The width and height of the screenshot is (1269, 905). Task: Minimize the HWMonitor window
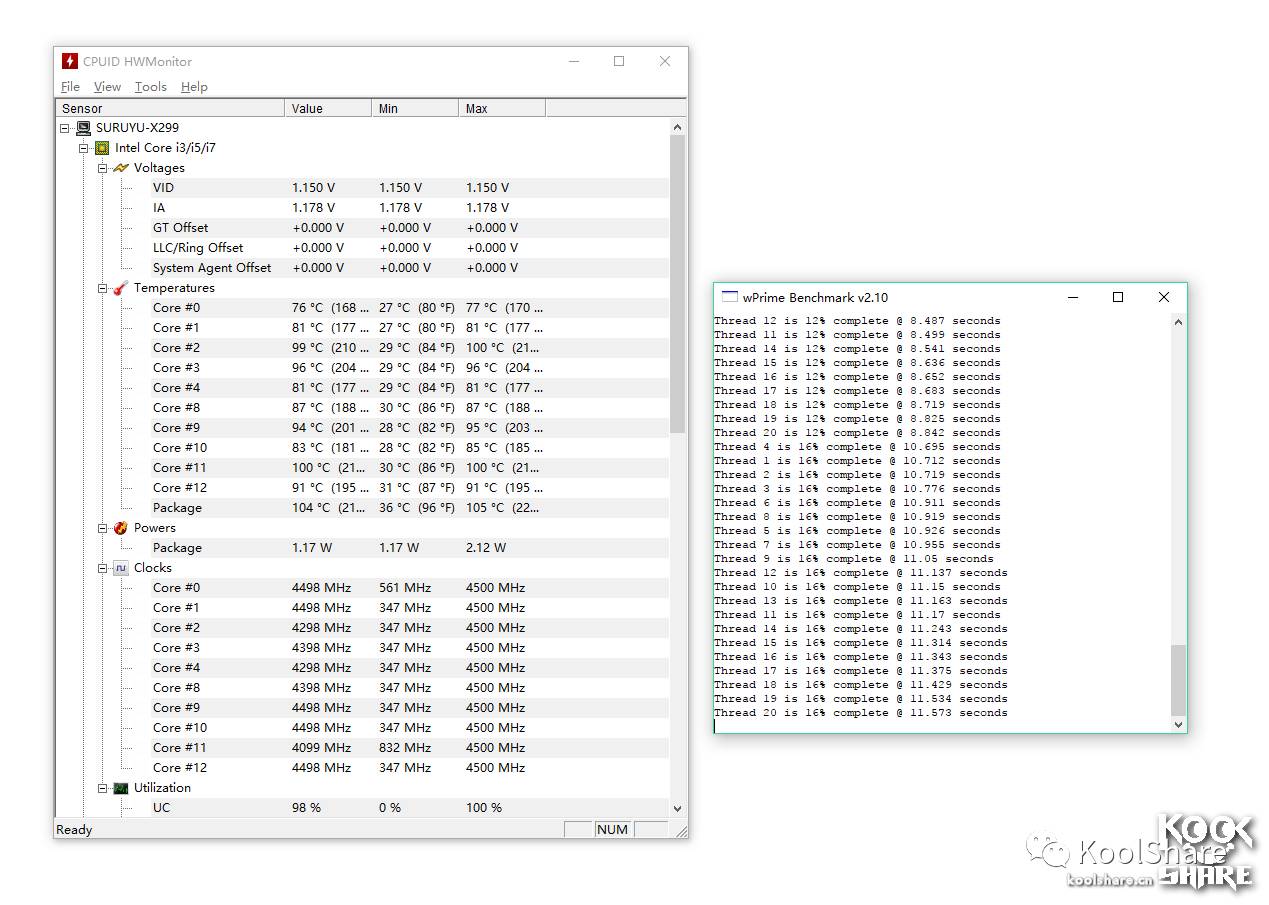click(574, 61)
